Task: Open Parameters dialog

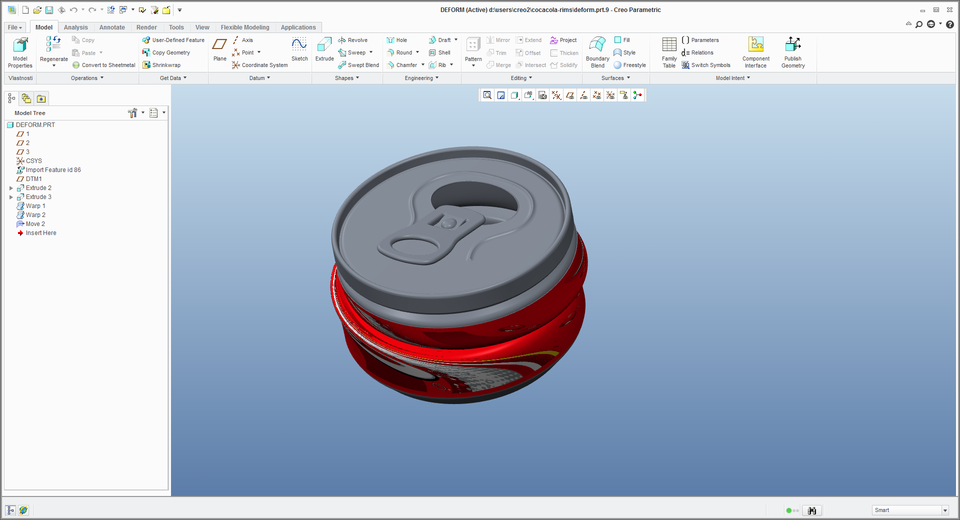Action: coord(700,40)
